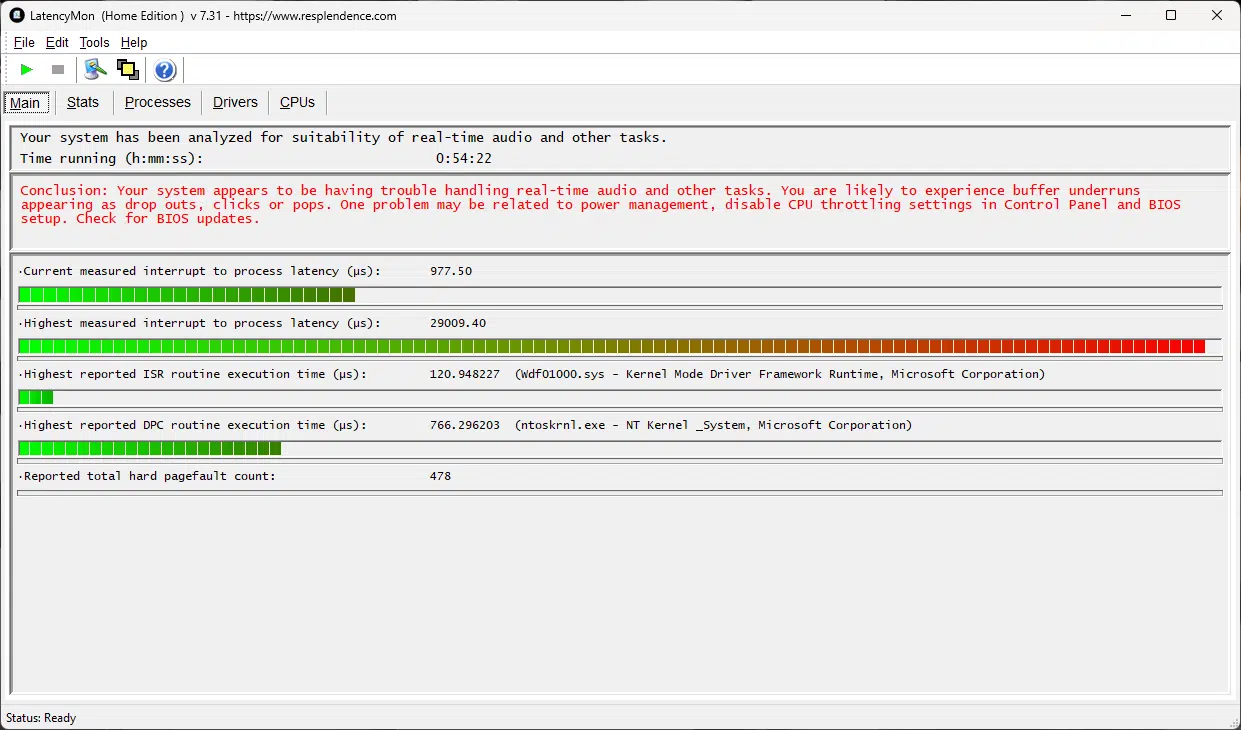The image size is (1241, 730).
Task: Click the highest interrupt to process latency bar
Action: (620, 346)
